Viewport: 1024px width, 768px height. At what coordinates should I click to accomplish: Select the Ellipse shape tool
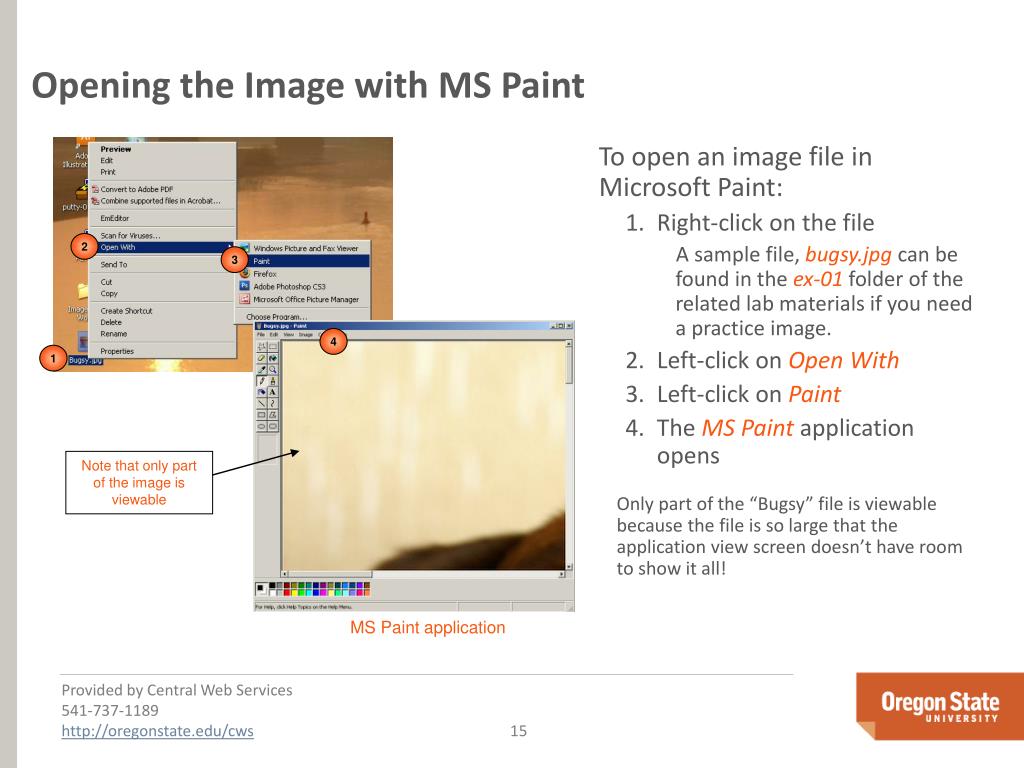coord(261,426)
